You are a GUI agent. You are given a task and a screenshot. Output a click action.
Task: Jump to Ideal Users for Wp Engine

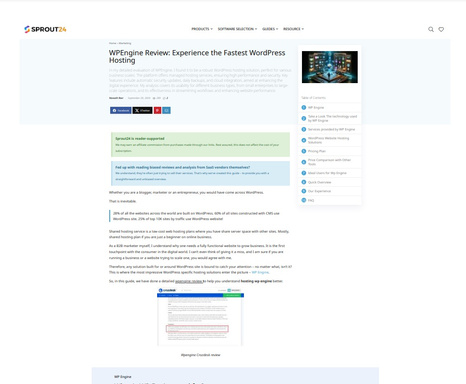point(327,173)
